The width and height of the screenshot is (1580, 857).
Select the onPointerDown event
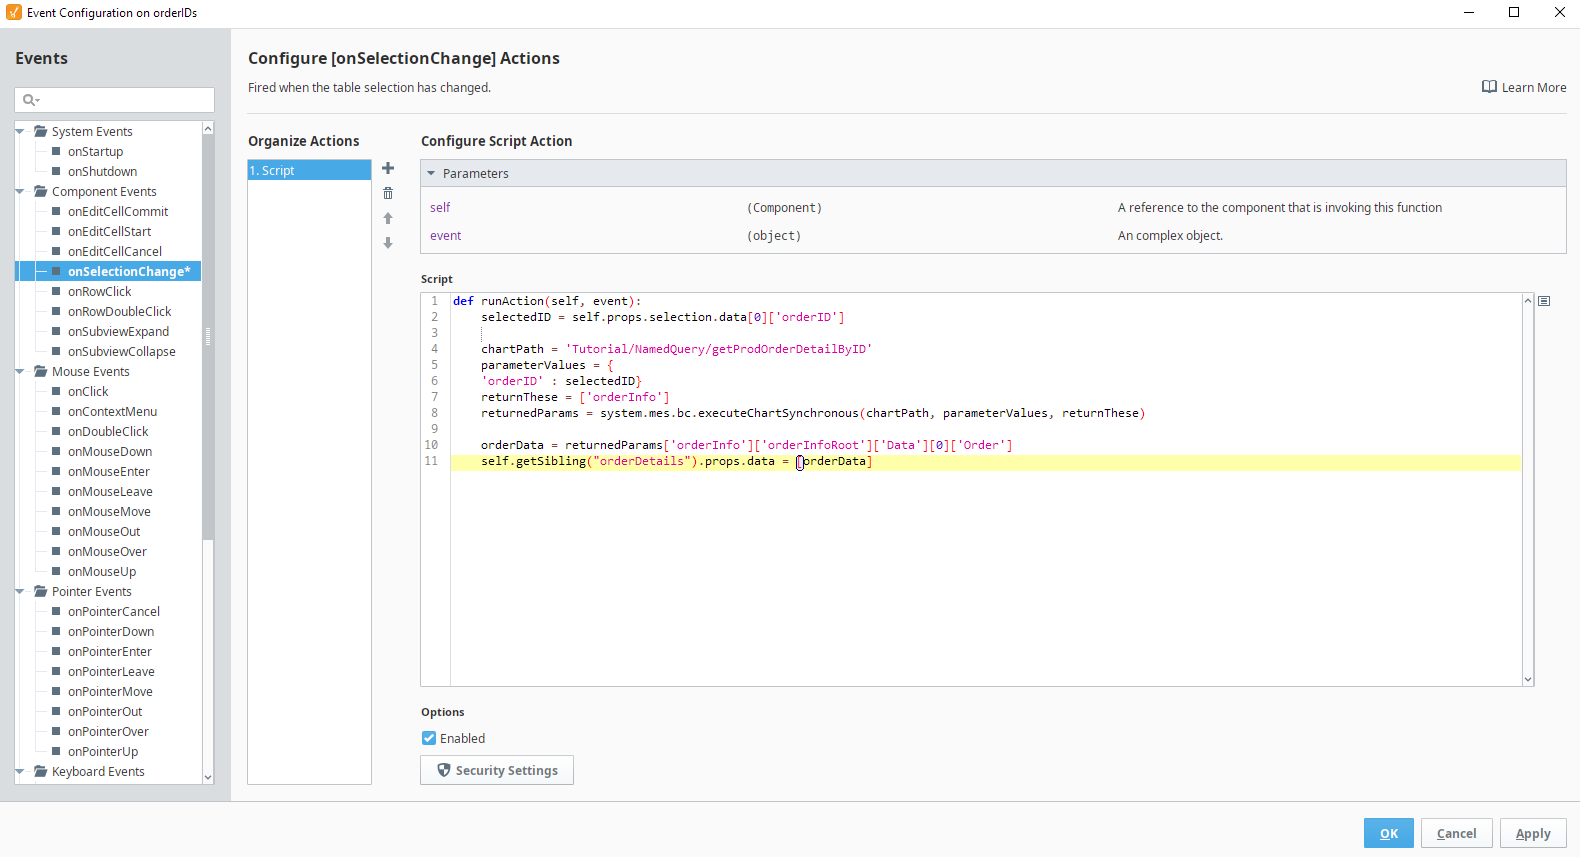[111, 632]
